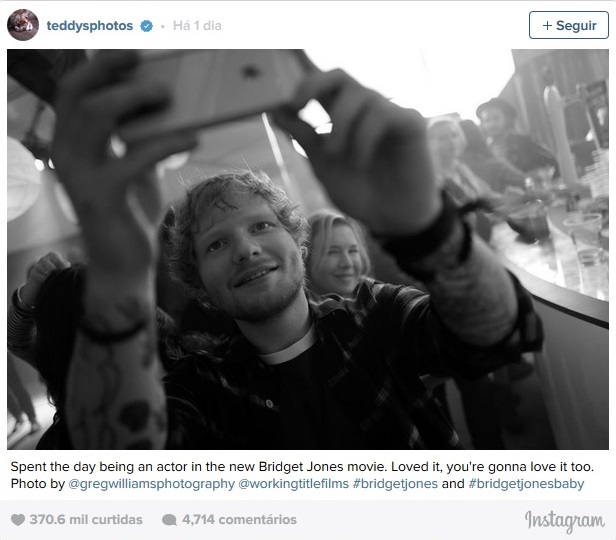Open the teddysphotos profile avatar
This screenshot has width=616, height=540.
23,25
